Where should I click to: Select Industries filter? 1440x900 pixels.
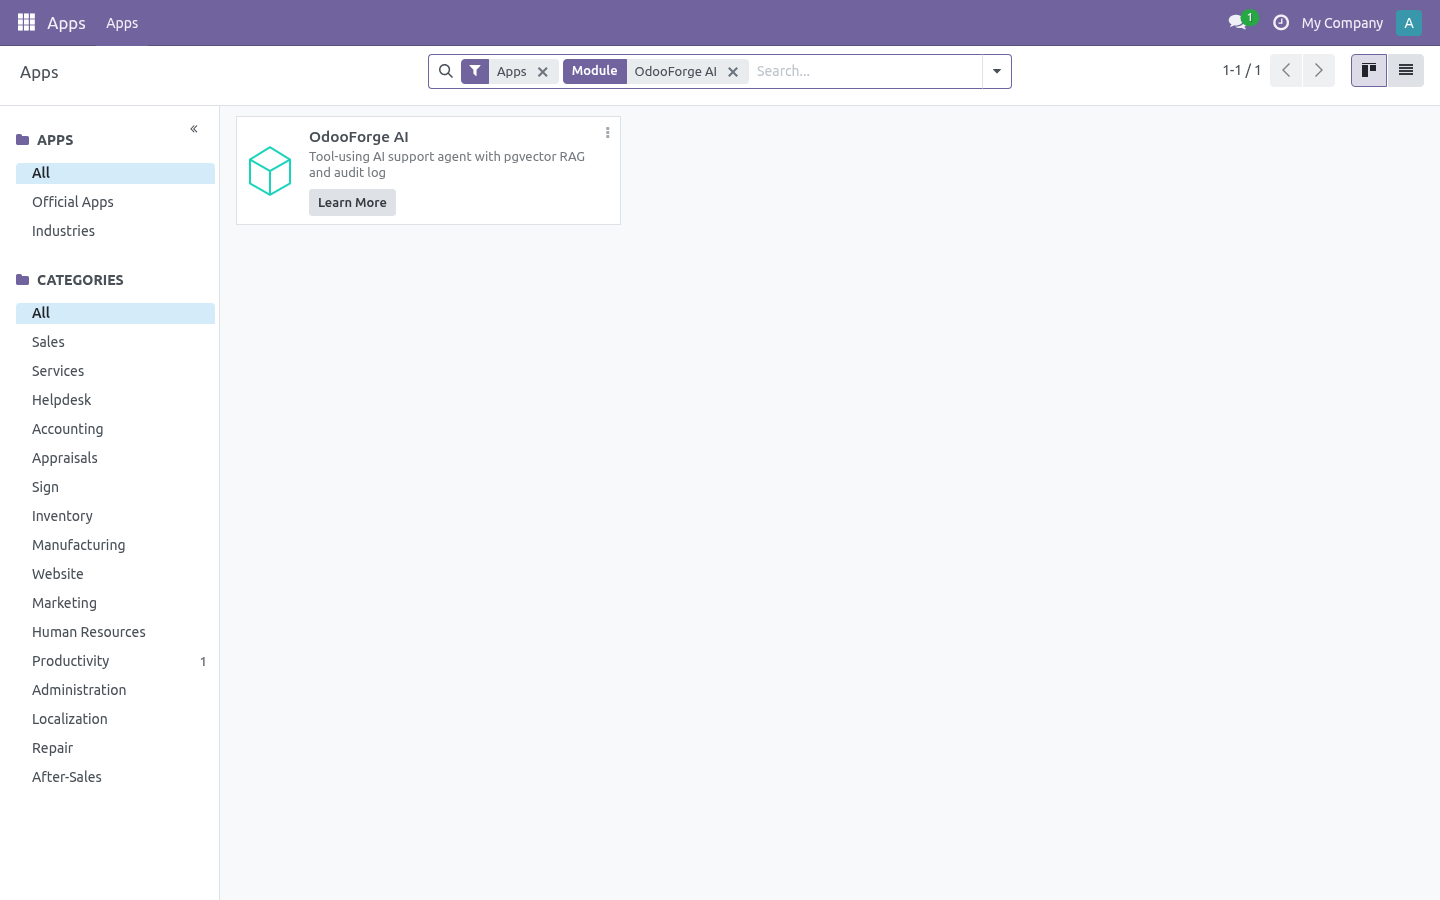click(115, 231)
